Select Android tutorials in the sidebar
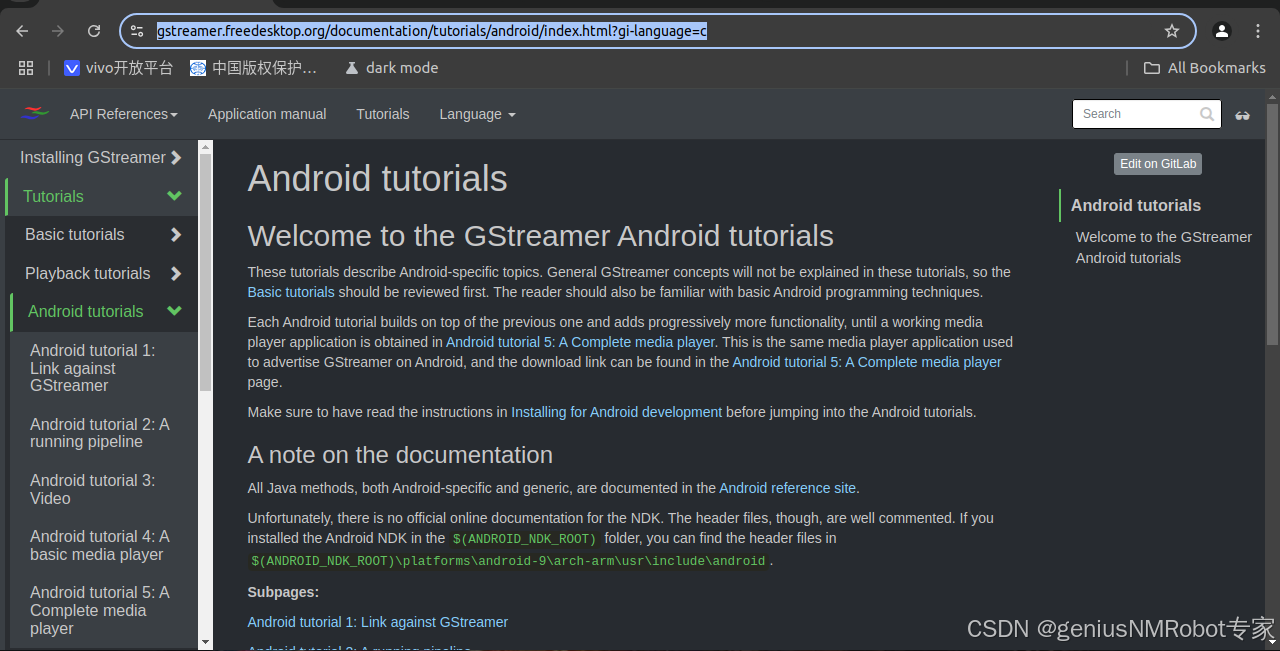 click(x=86, y=311)
